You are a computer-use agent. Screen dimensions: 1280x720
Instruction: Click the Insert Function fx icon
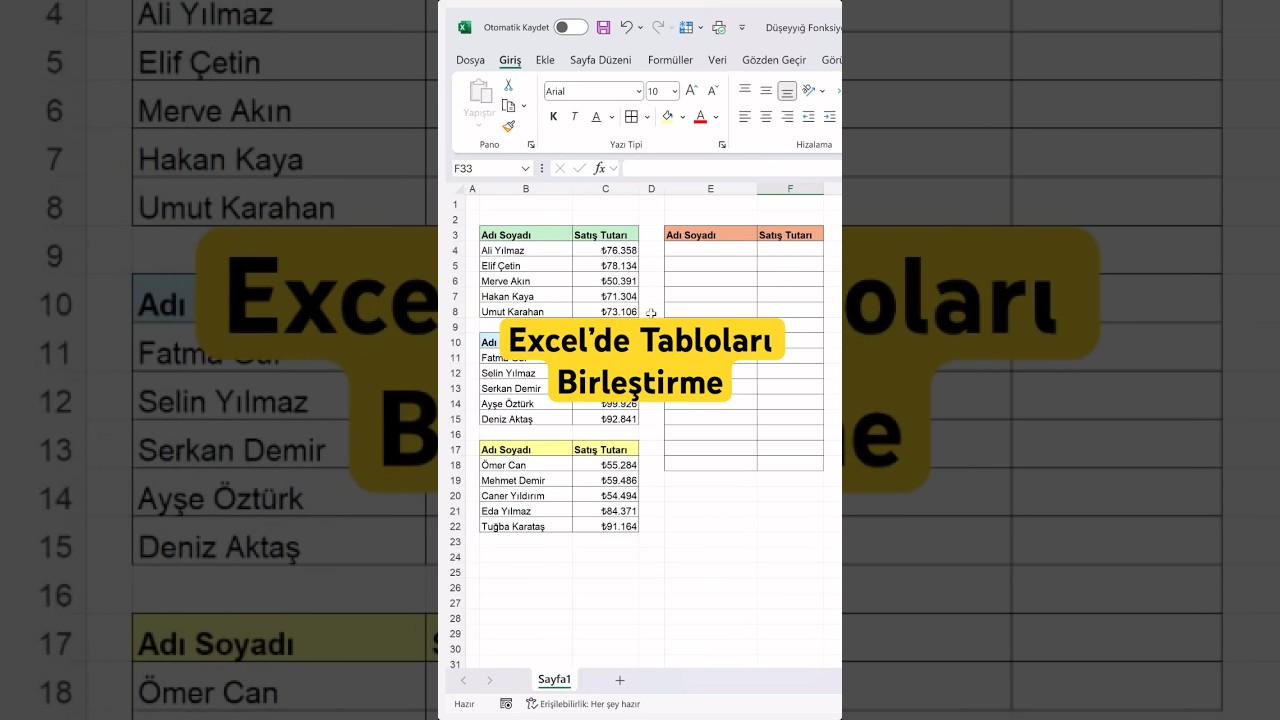pyautogui.click(x=600, y=169)
